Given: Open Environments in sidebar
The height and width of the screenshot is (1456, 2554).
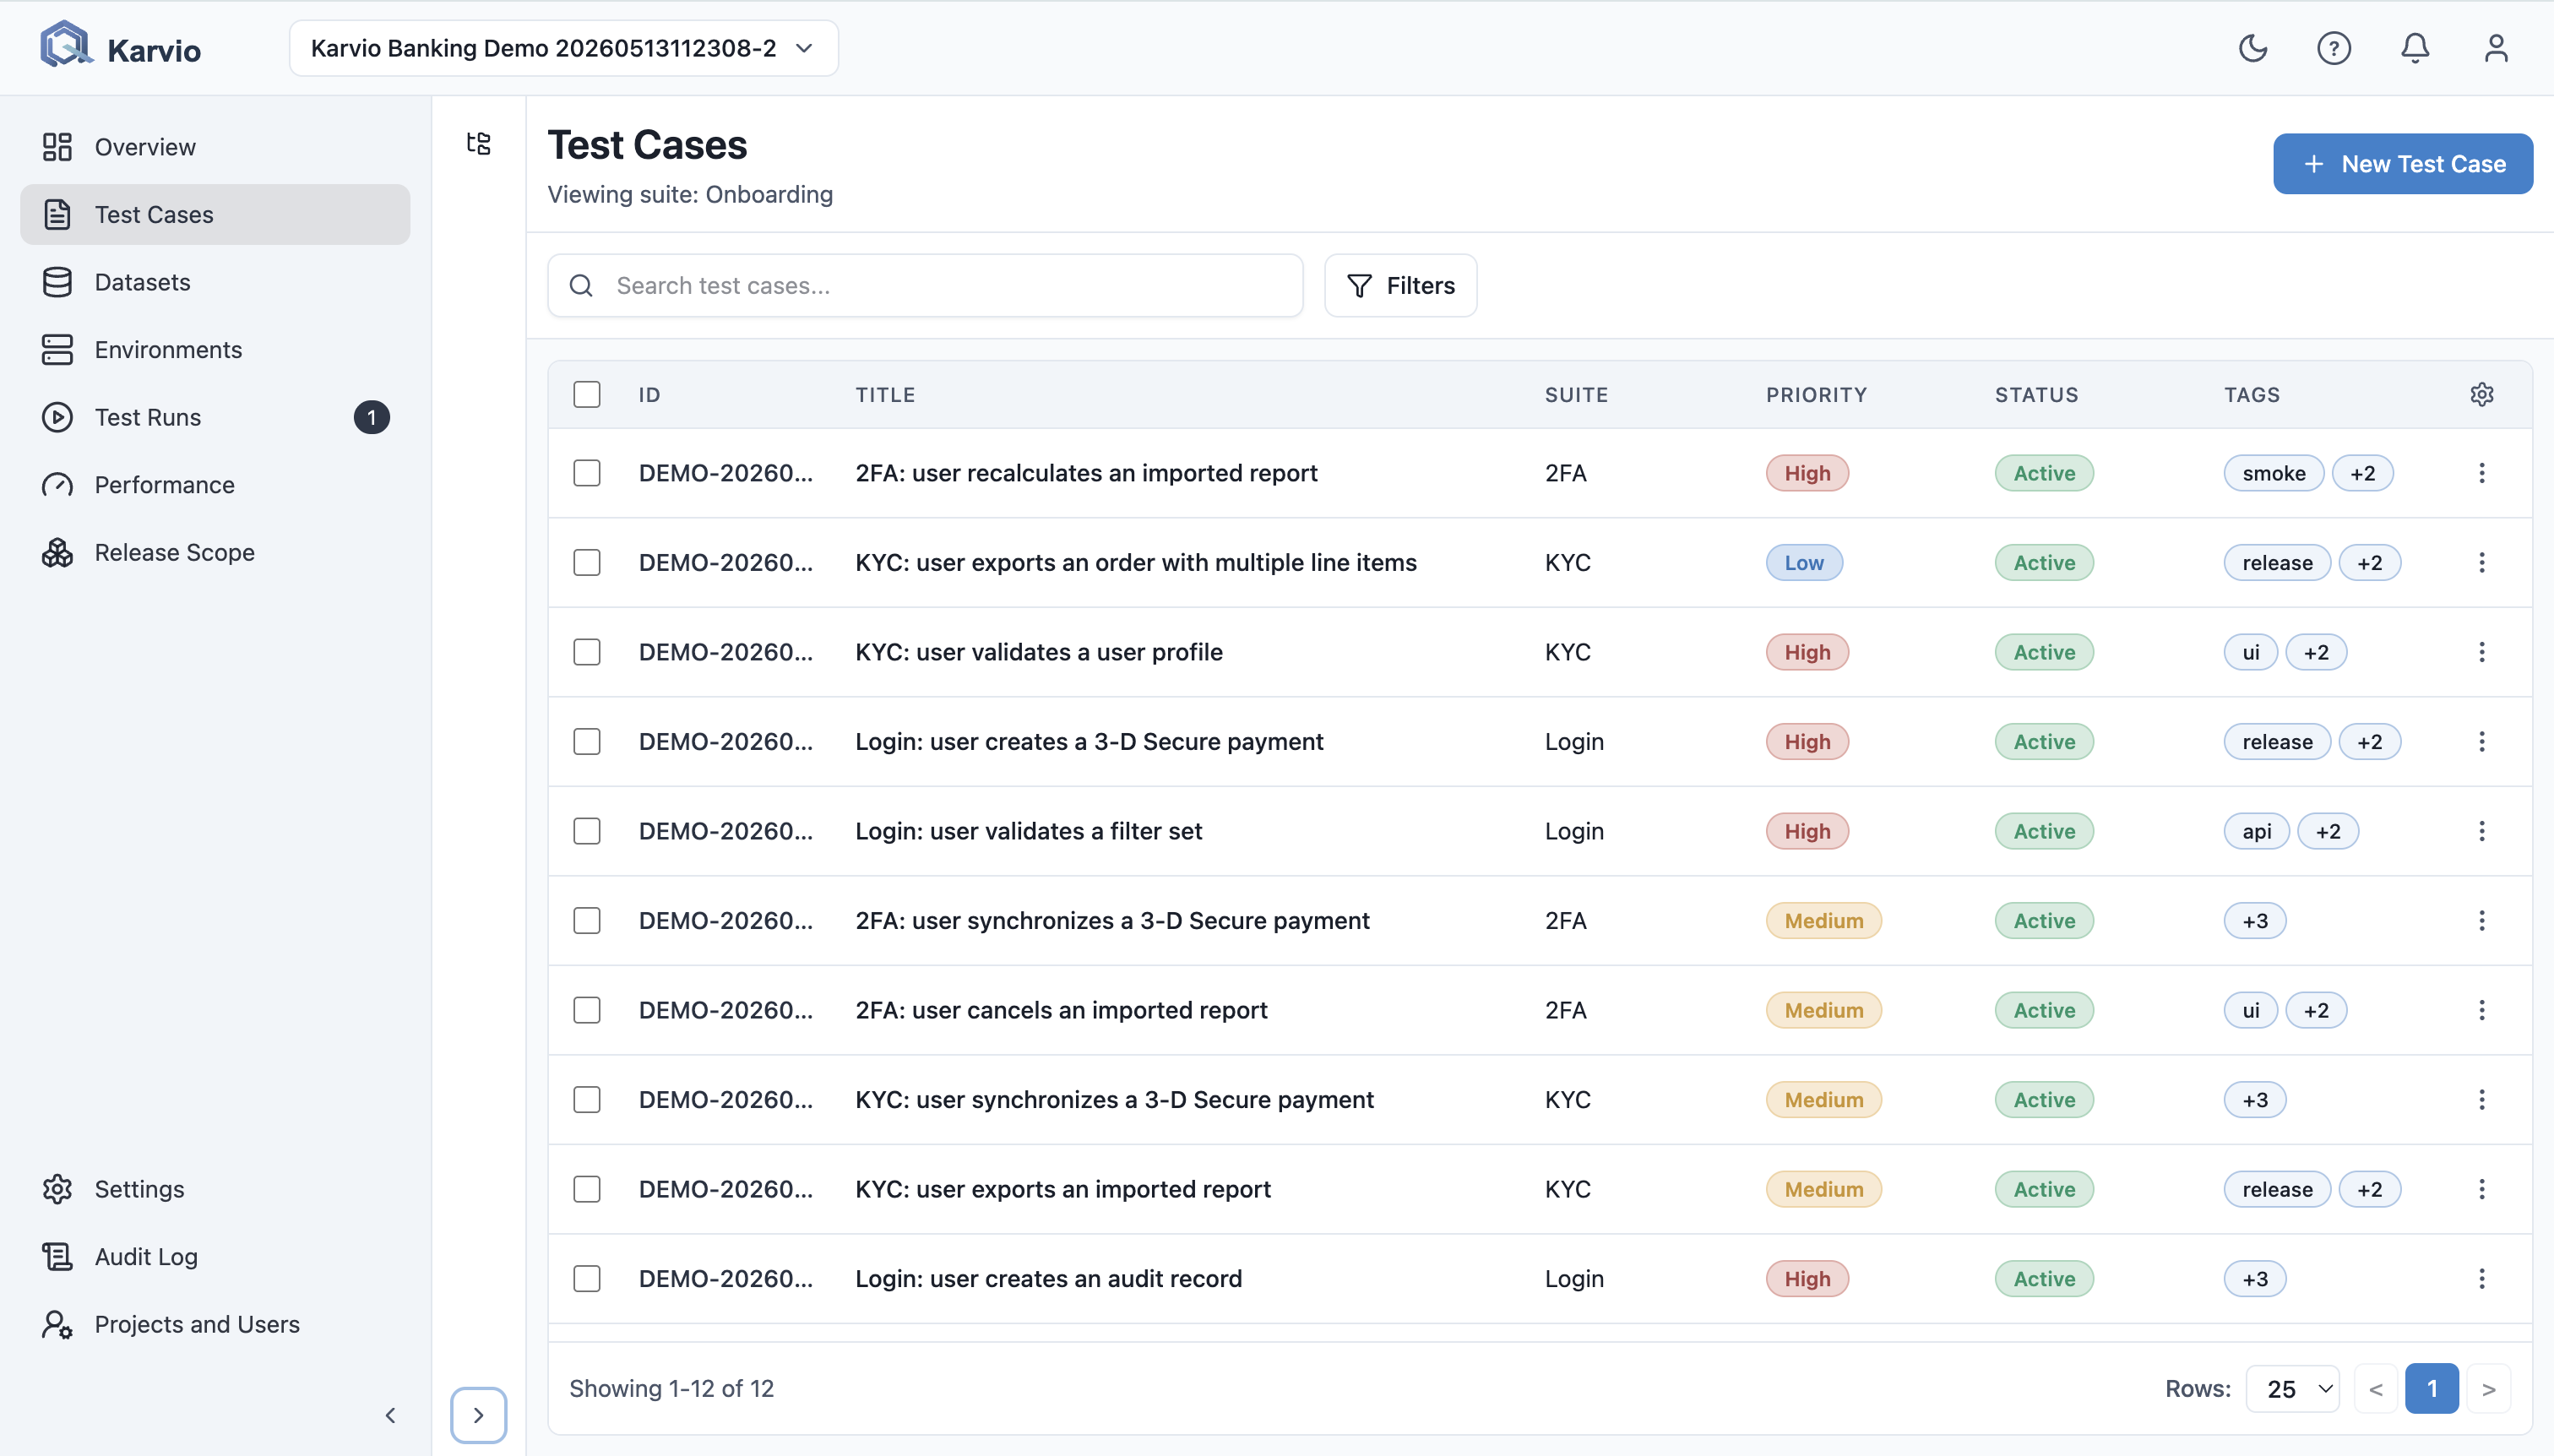Looking at the screenshot, I should click(215, 350).
